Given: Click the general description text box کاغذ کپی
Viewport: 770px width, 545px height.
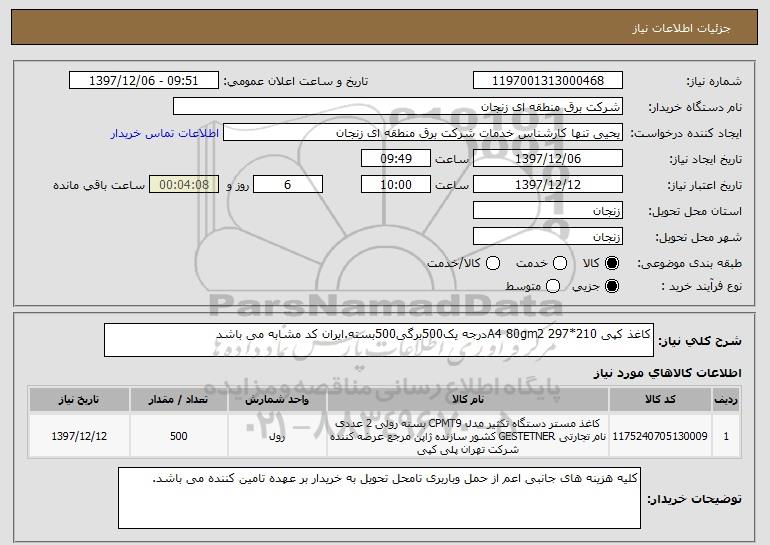Looking at the screenshot, I should point(379,340).
